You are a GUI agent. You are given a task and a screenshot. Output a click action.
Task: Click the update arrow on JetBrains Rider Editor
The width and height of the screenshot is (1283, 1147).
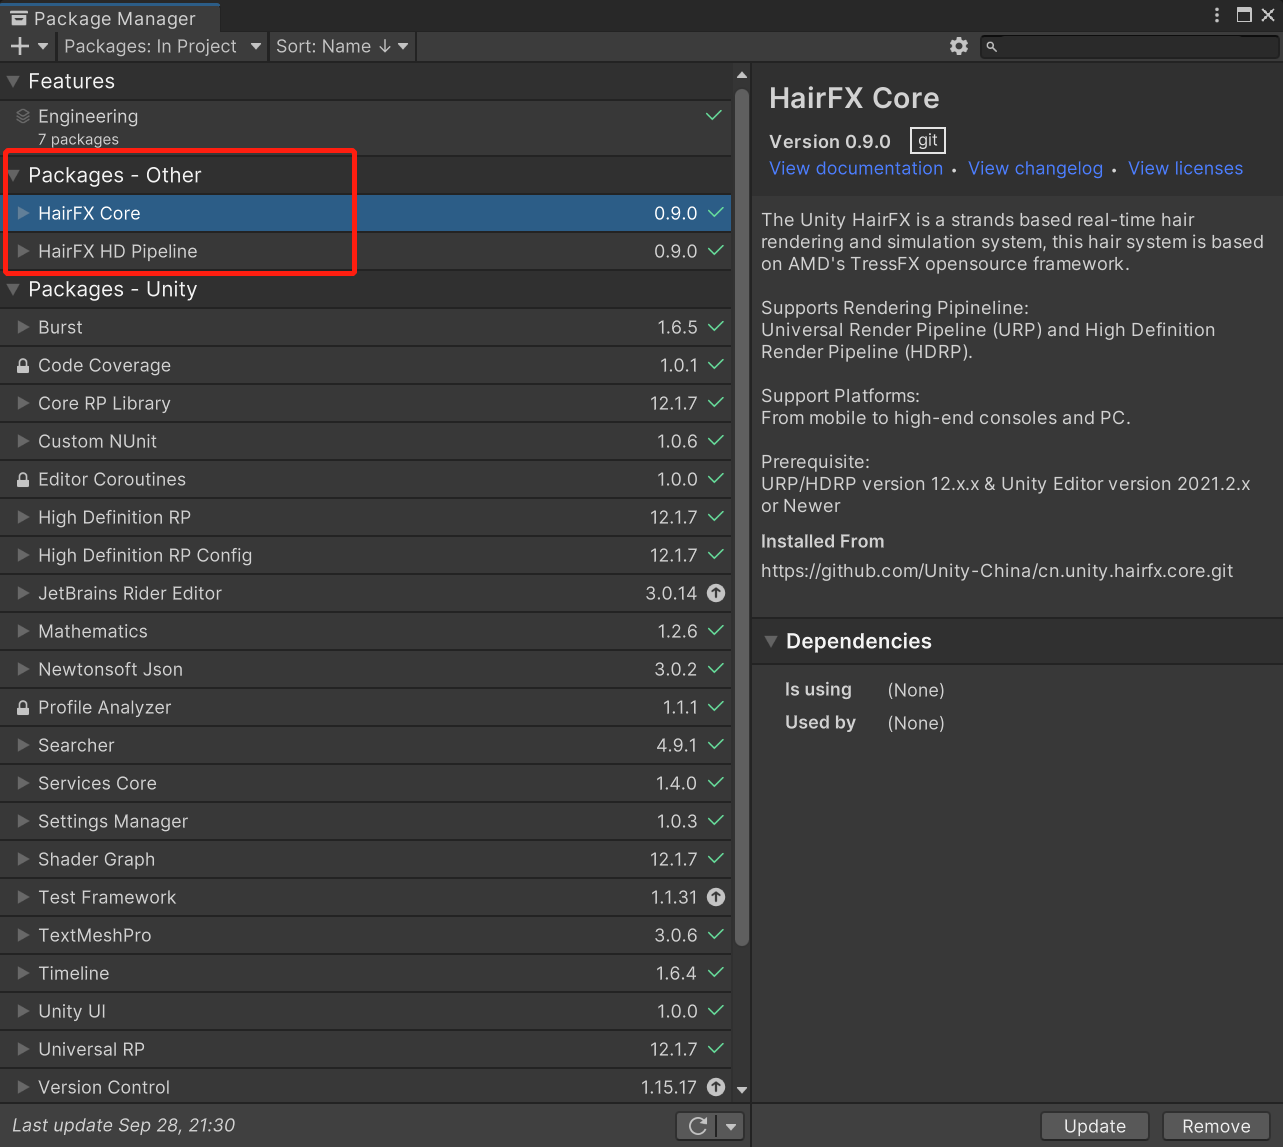click(x=716, y=593)
